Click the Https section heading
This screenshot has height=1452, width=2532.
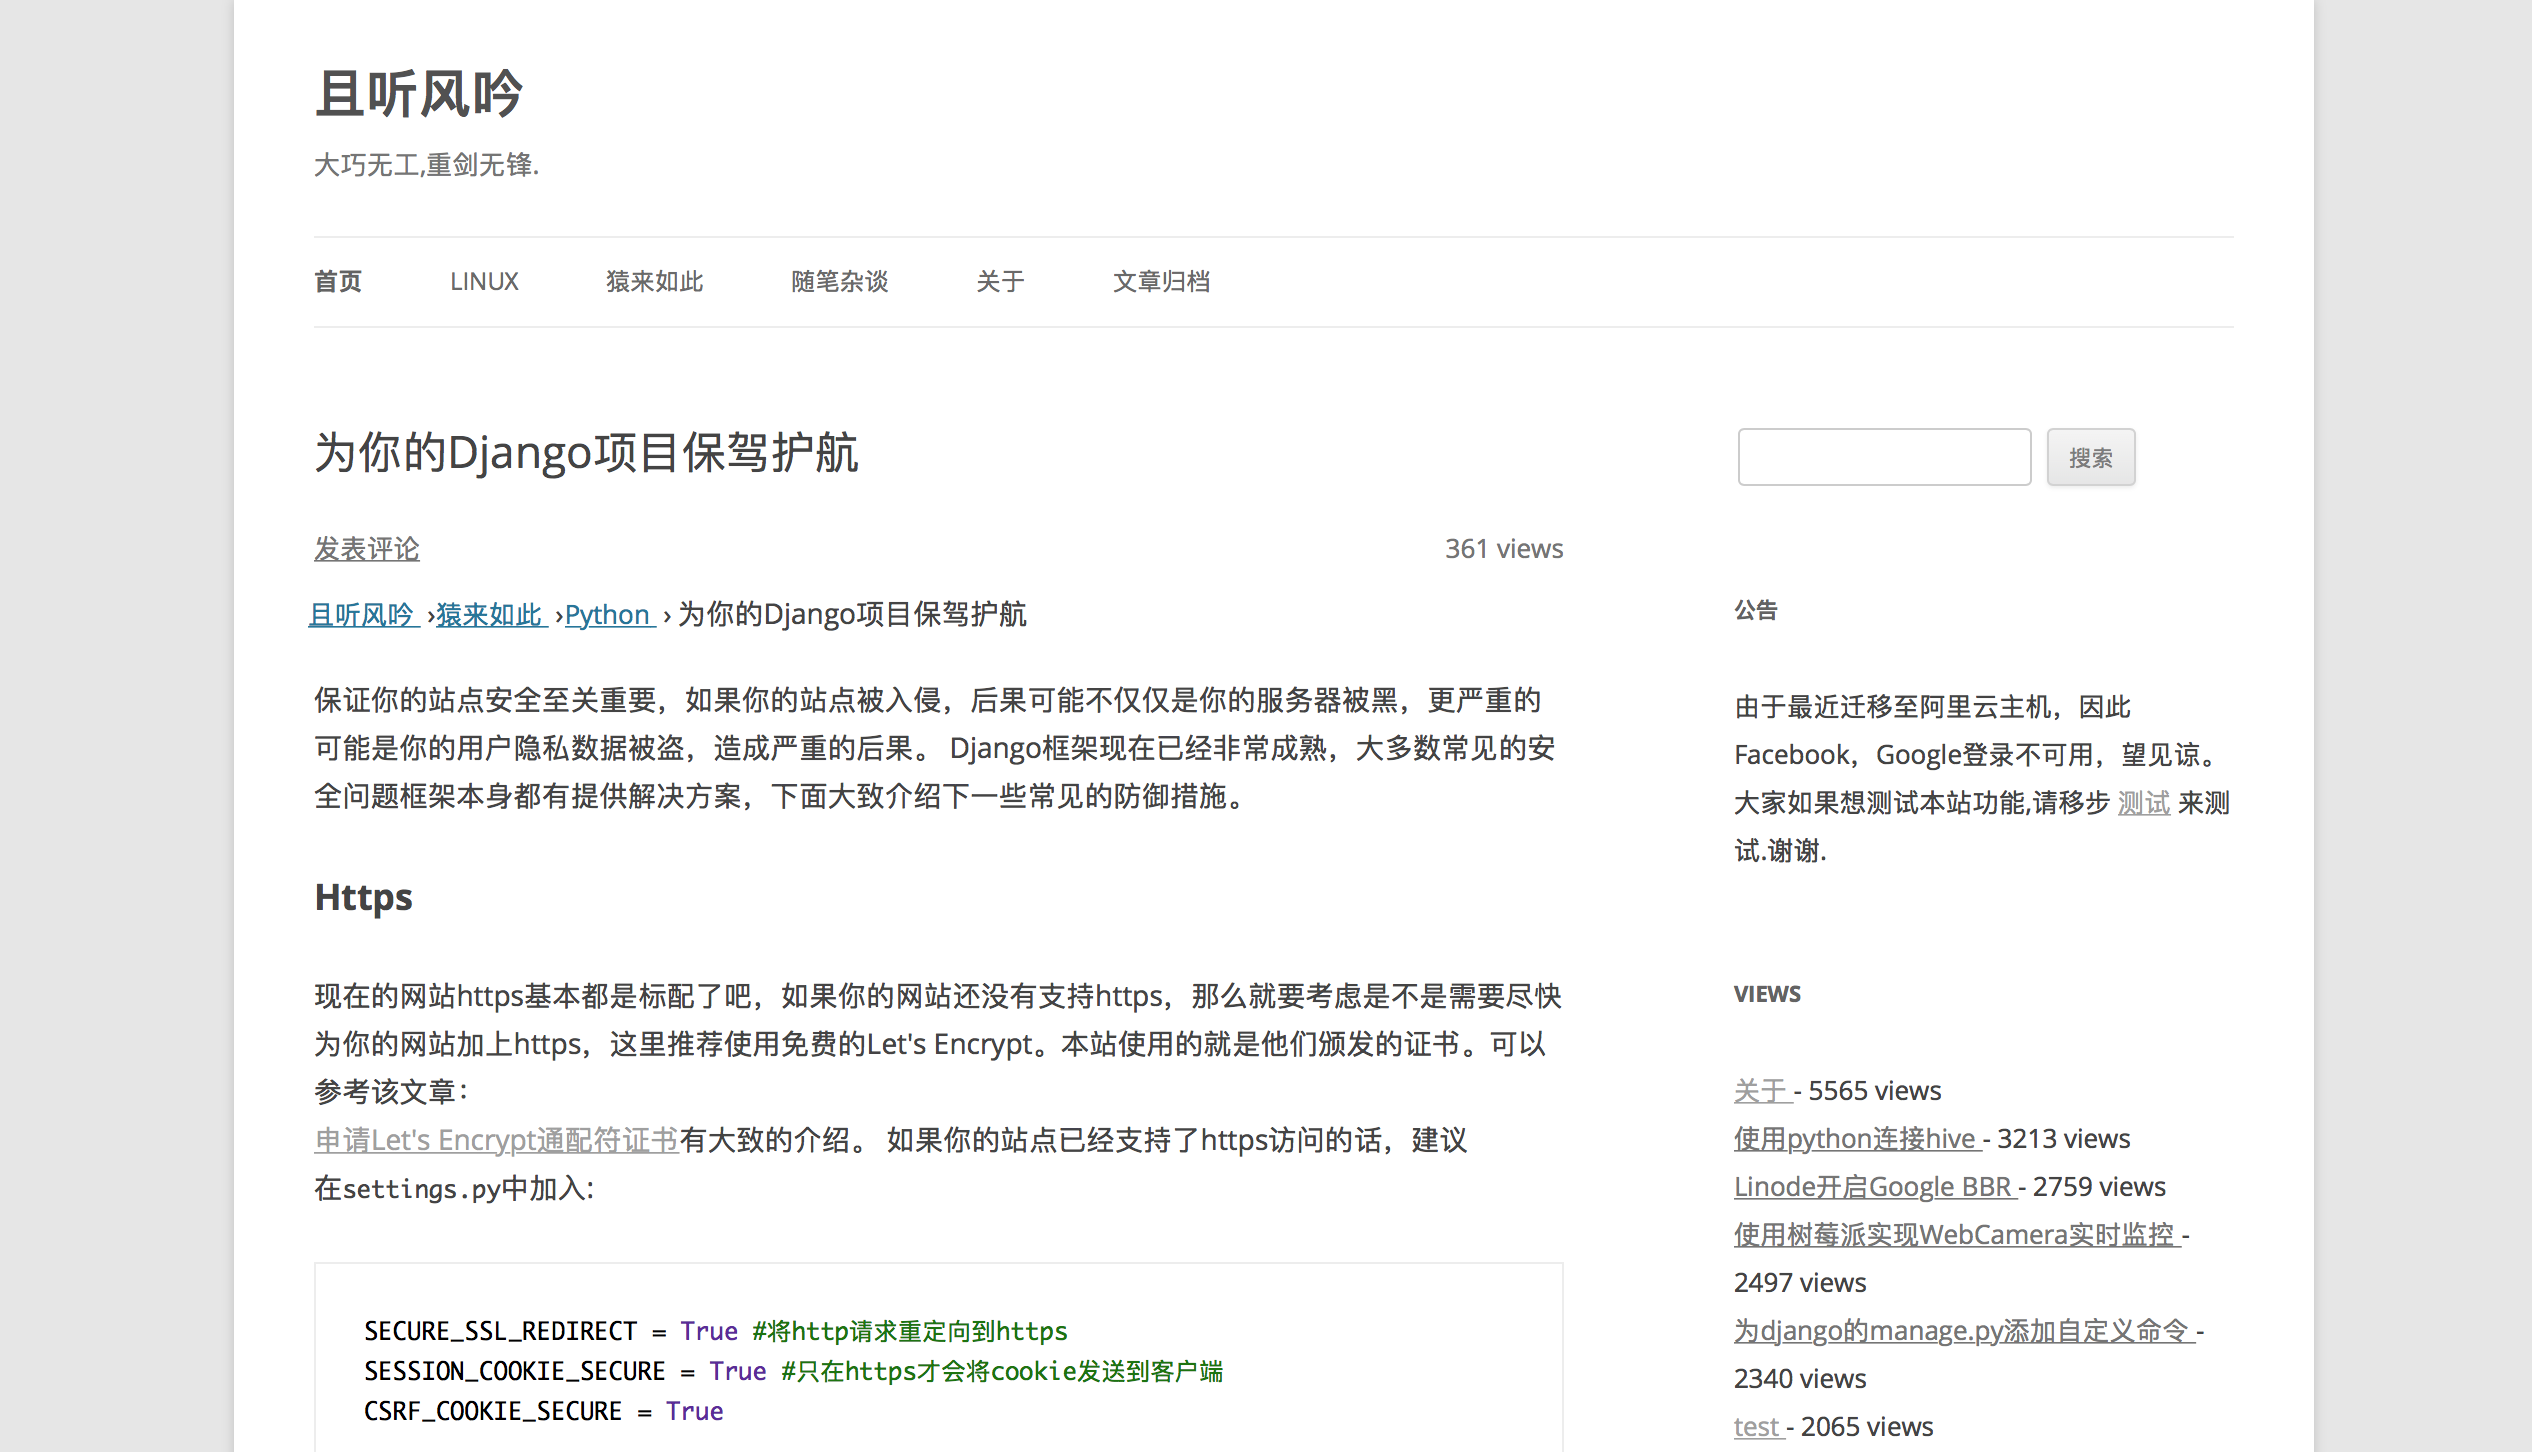click(x=363, y=897)
